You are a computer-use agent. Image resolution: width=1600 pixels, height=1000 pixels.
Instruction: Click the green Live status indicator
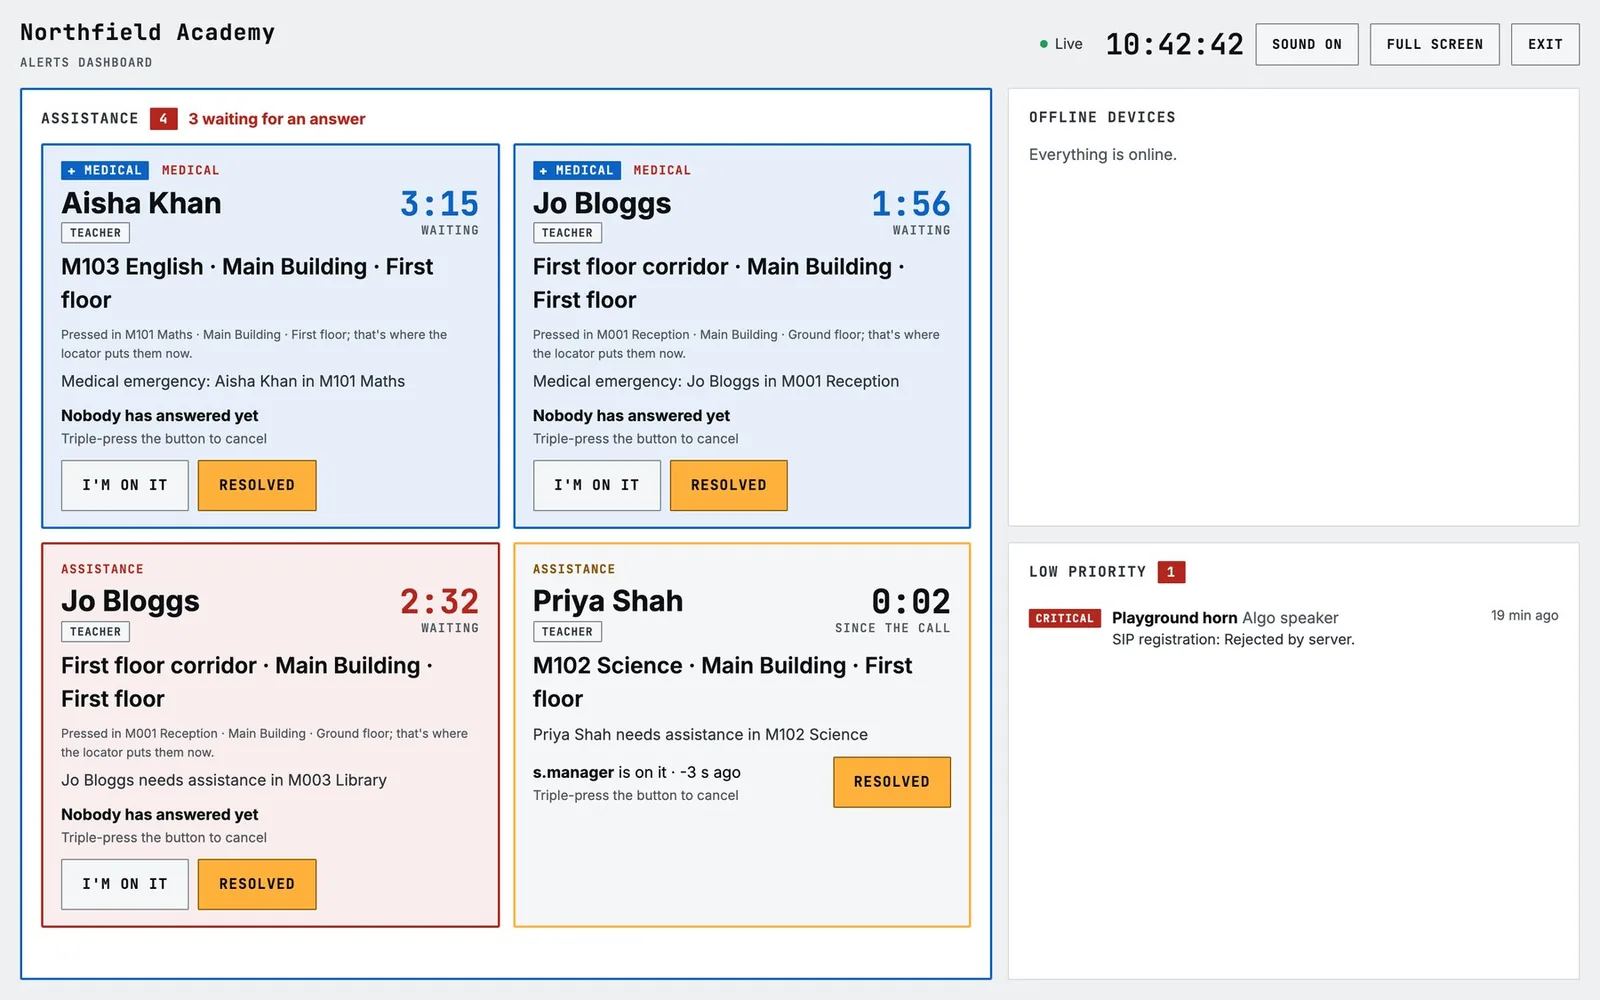pyautogui.click(x=1061, y=44)
